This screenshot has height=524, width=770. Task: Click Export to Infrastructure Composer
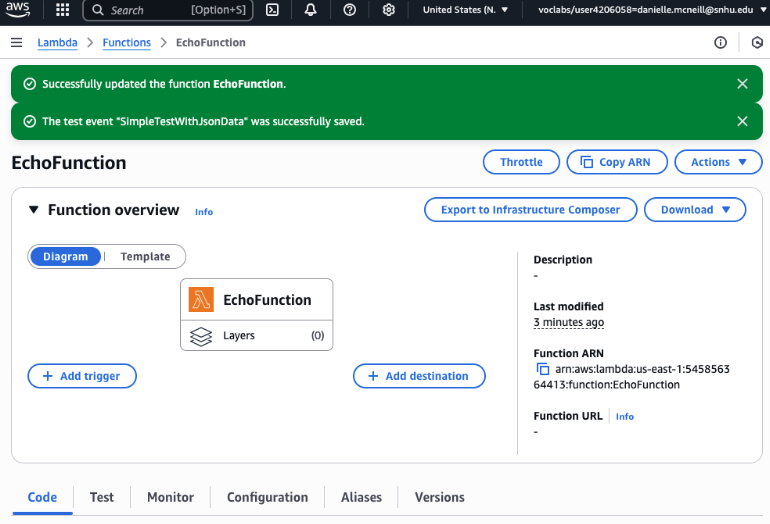(530, 210)
